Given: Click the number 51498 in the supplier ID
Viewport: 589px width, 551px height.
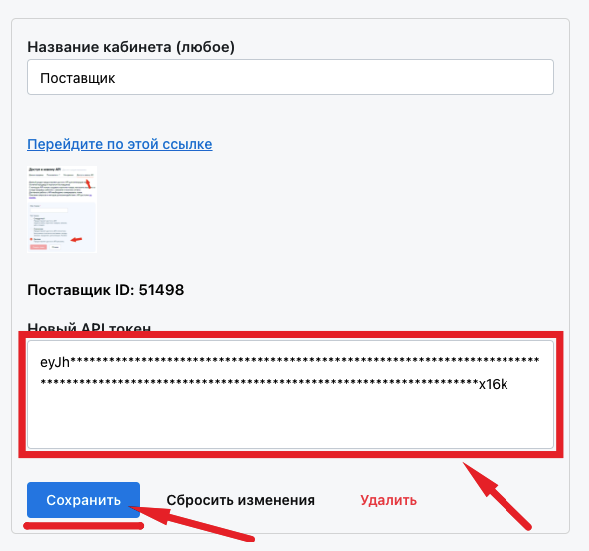Looking at the screenshot, I should pyautogui.click(x=162, y=290).
